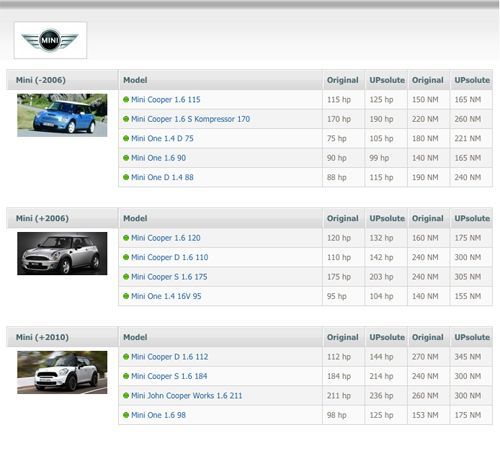This screenshot has height=456, width=500.
Task: Open Mini One 1.6 90 link
Action: (x=158, y=158)
